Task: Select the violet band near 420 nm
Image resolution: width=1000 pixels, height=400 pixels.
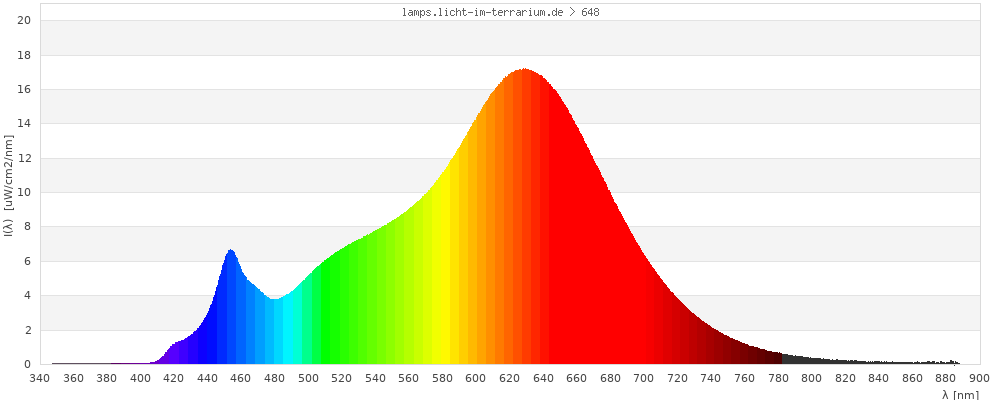Action: 174,353
